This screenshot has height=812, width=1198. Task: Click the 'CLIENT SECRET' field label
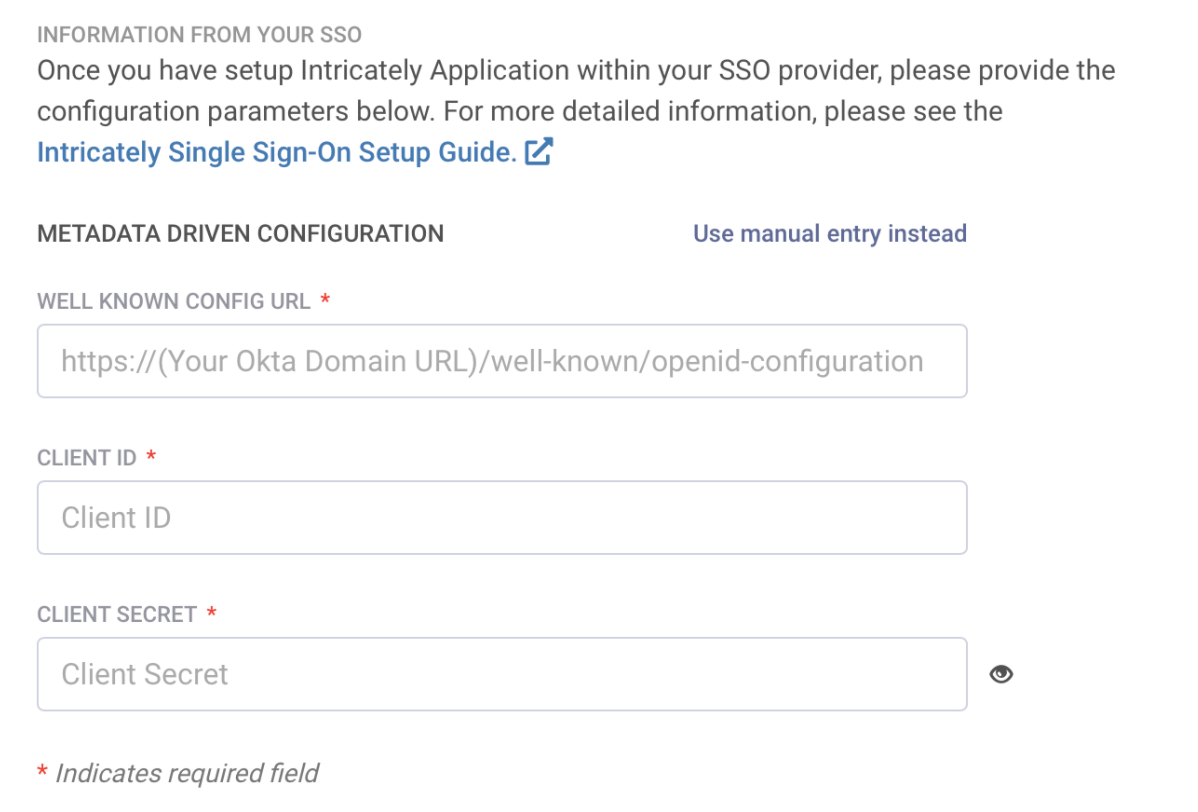click(x=117, y=614)
